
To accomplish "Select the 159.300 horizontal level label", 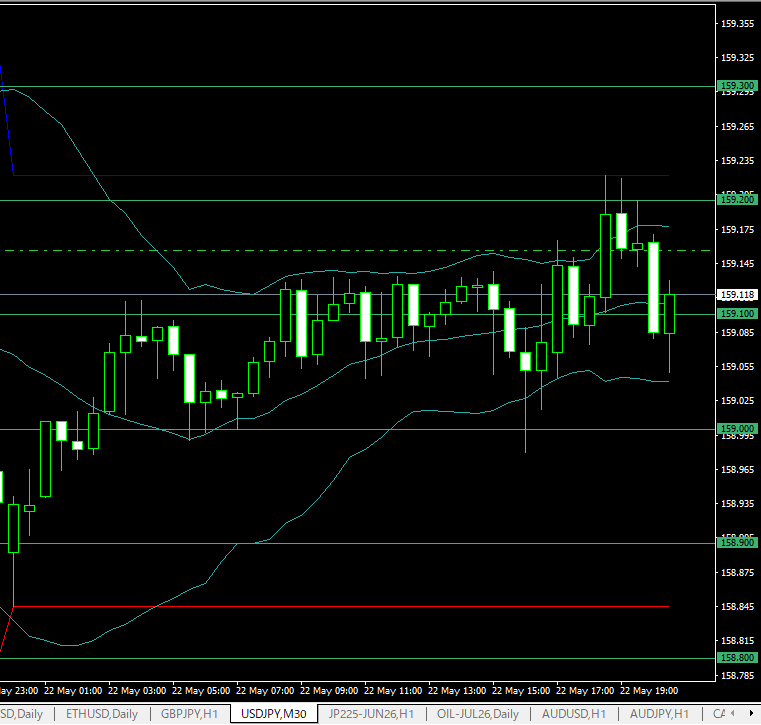I will click(737, 86).
